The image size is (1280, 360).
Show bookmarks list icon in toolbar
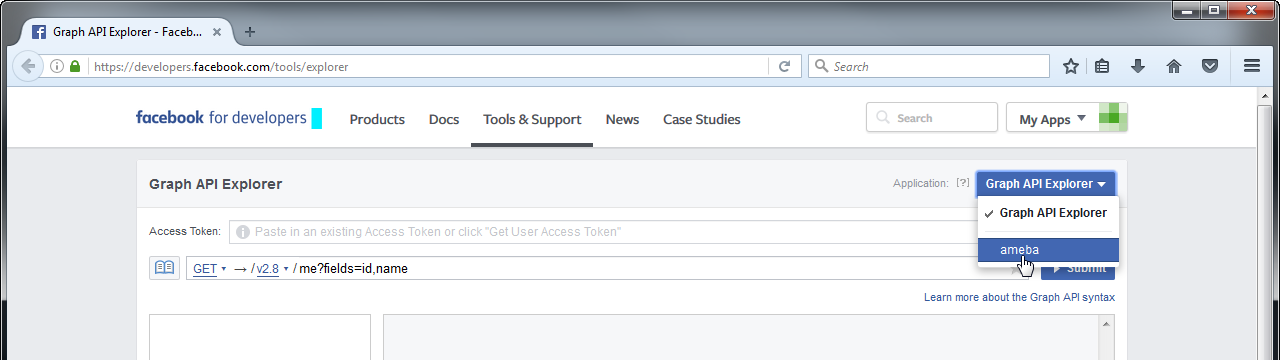pyautogui.click(x=1102, y=67)
